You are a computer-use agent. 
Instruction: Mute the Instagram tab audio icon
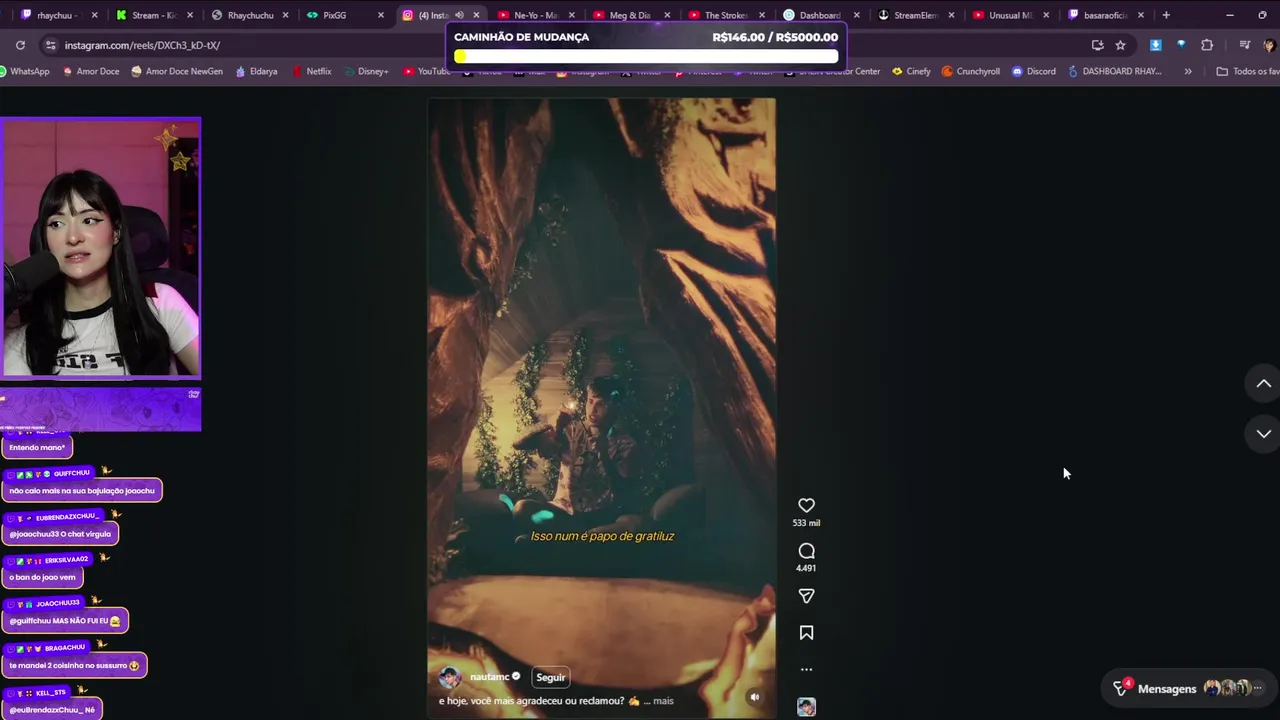click(x=459, y=15)
